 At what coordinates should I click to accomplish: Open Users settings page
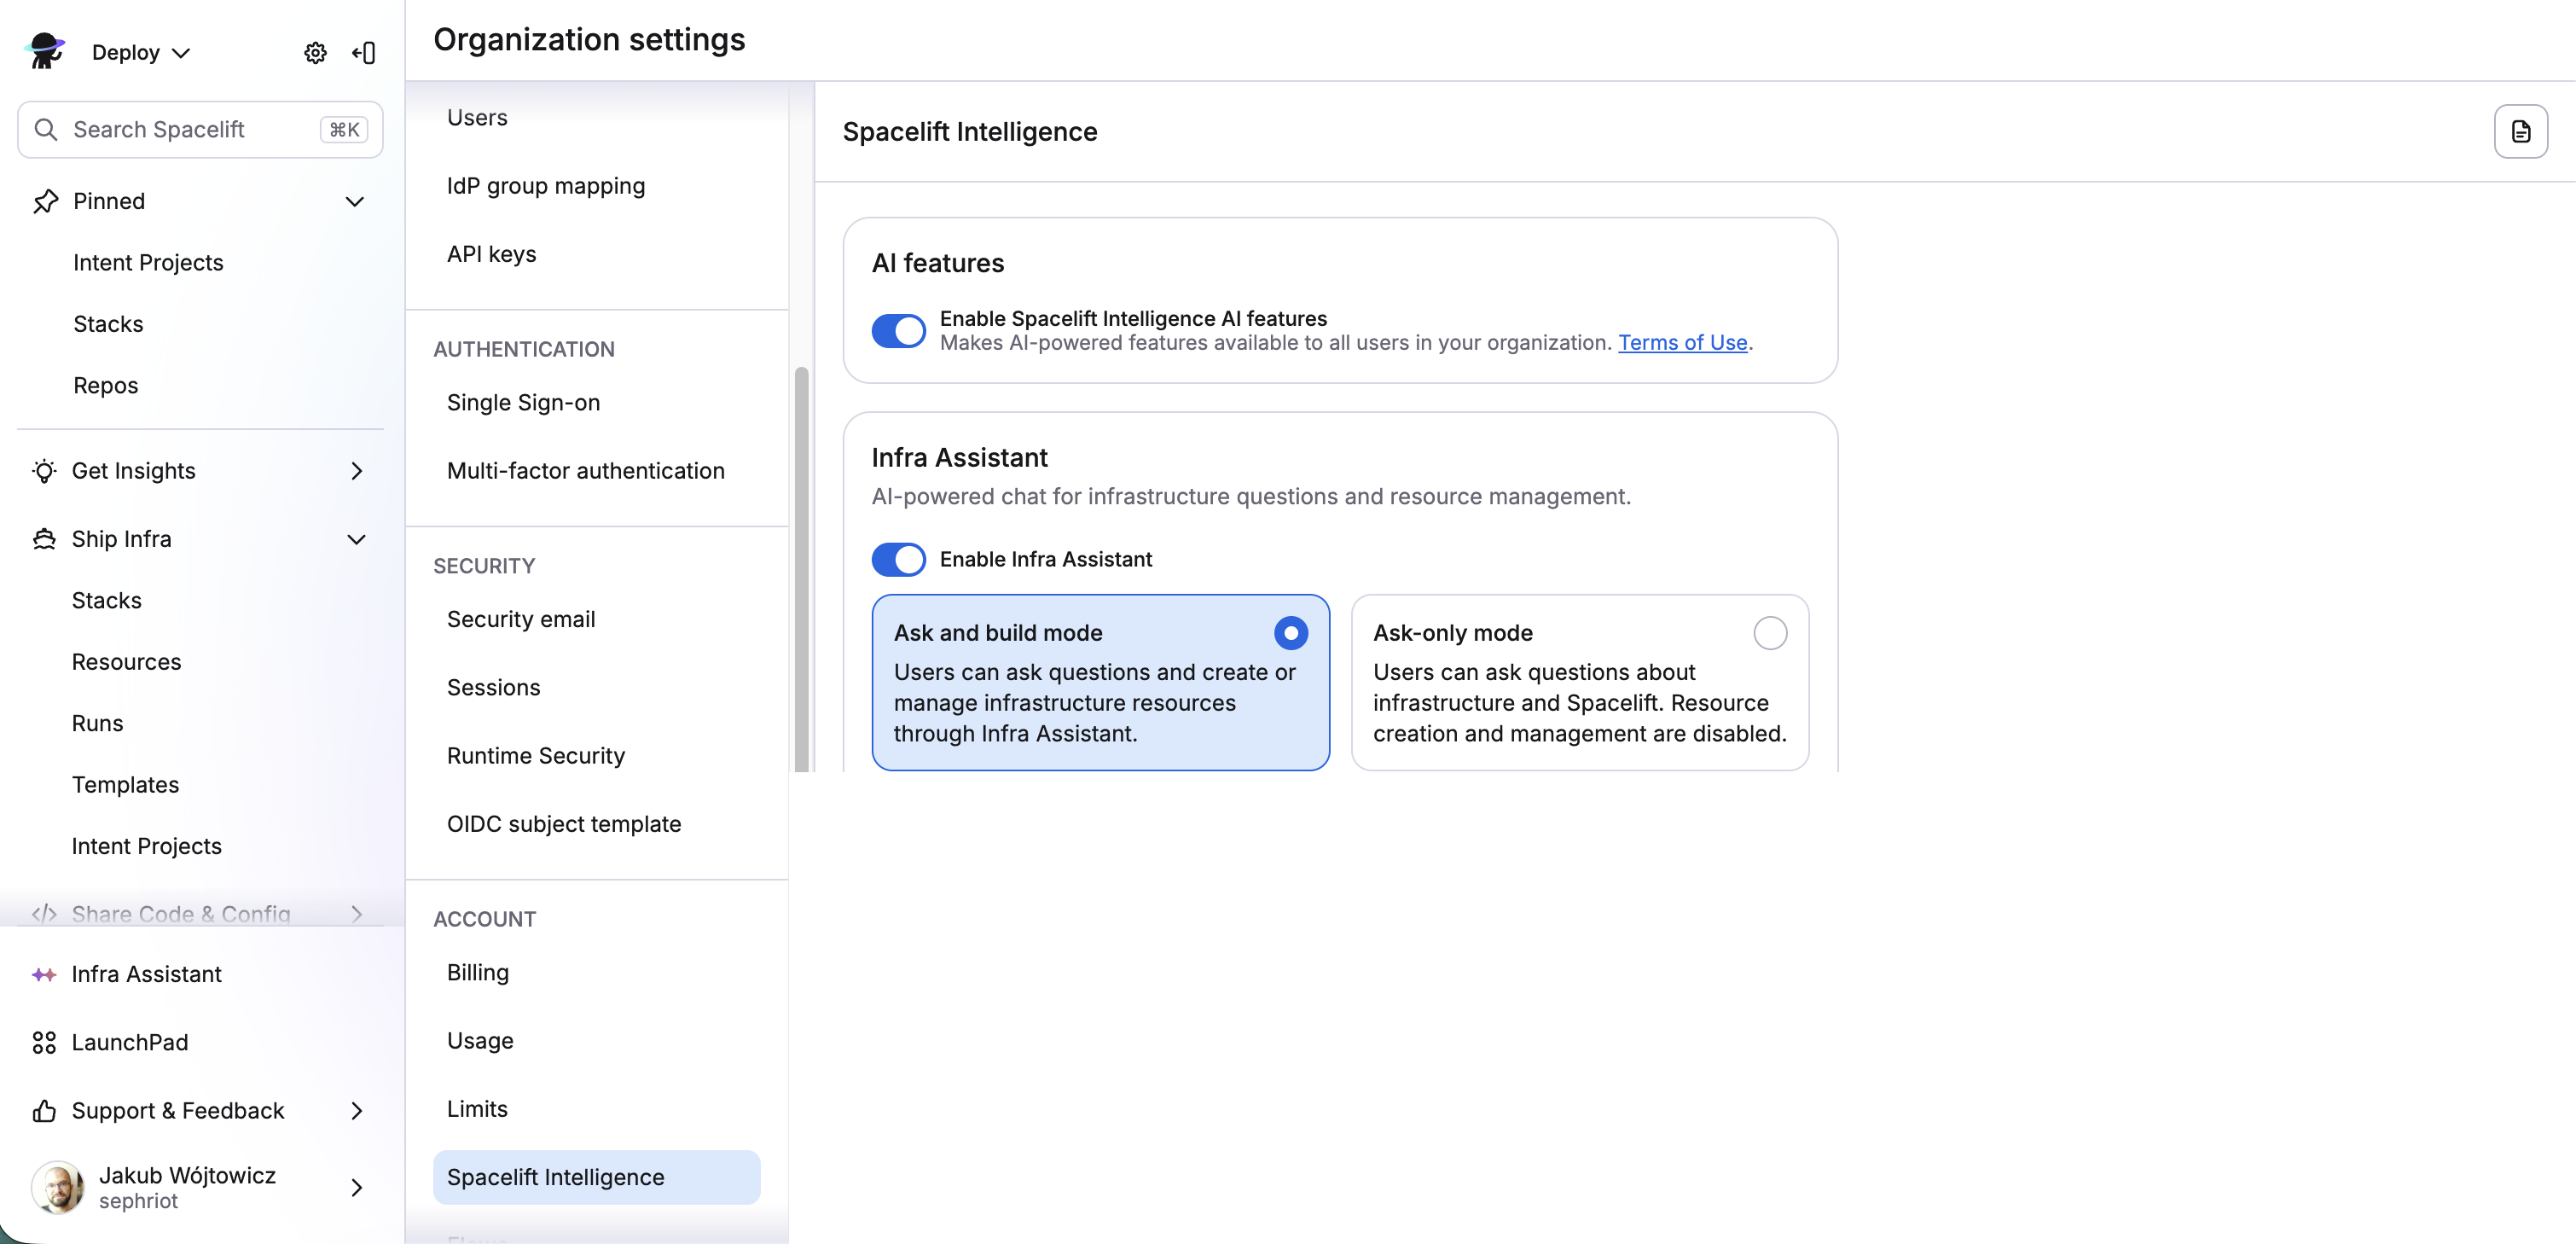477,117
